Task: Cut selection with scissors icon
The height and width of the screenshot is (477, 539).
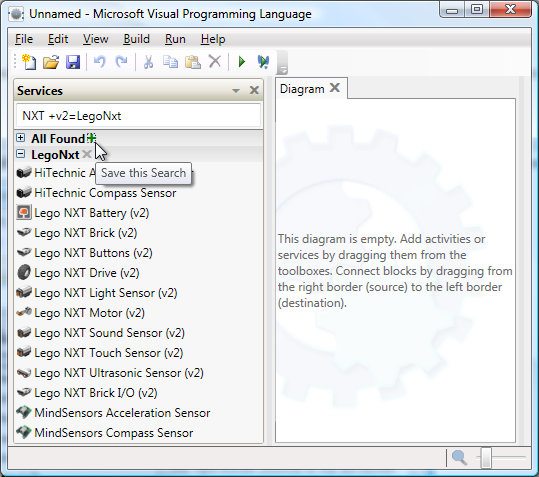Action: 148,62
